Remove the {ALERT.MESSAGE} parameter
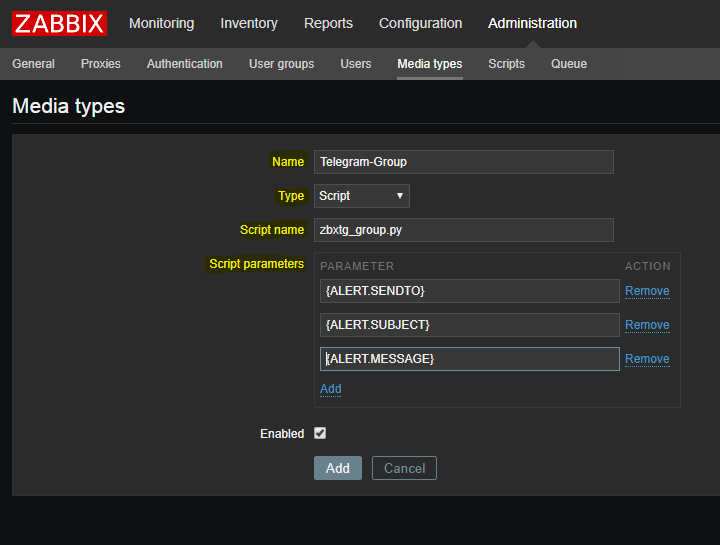Screen dimensions: 720x545 [646, 359]
